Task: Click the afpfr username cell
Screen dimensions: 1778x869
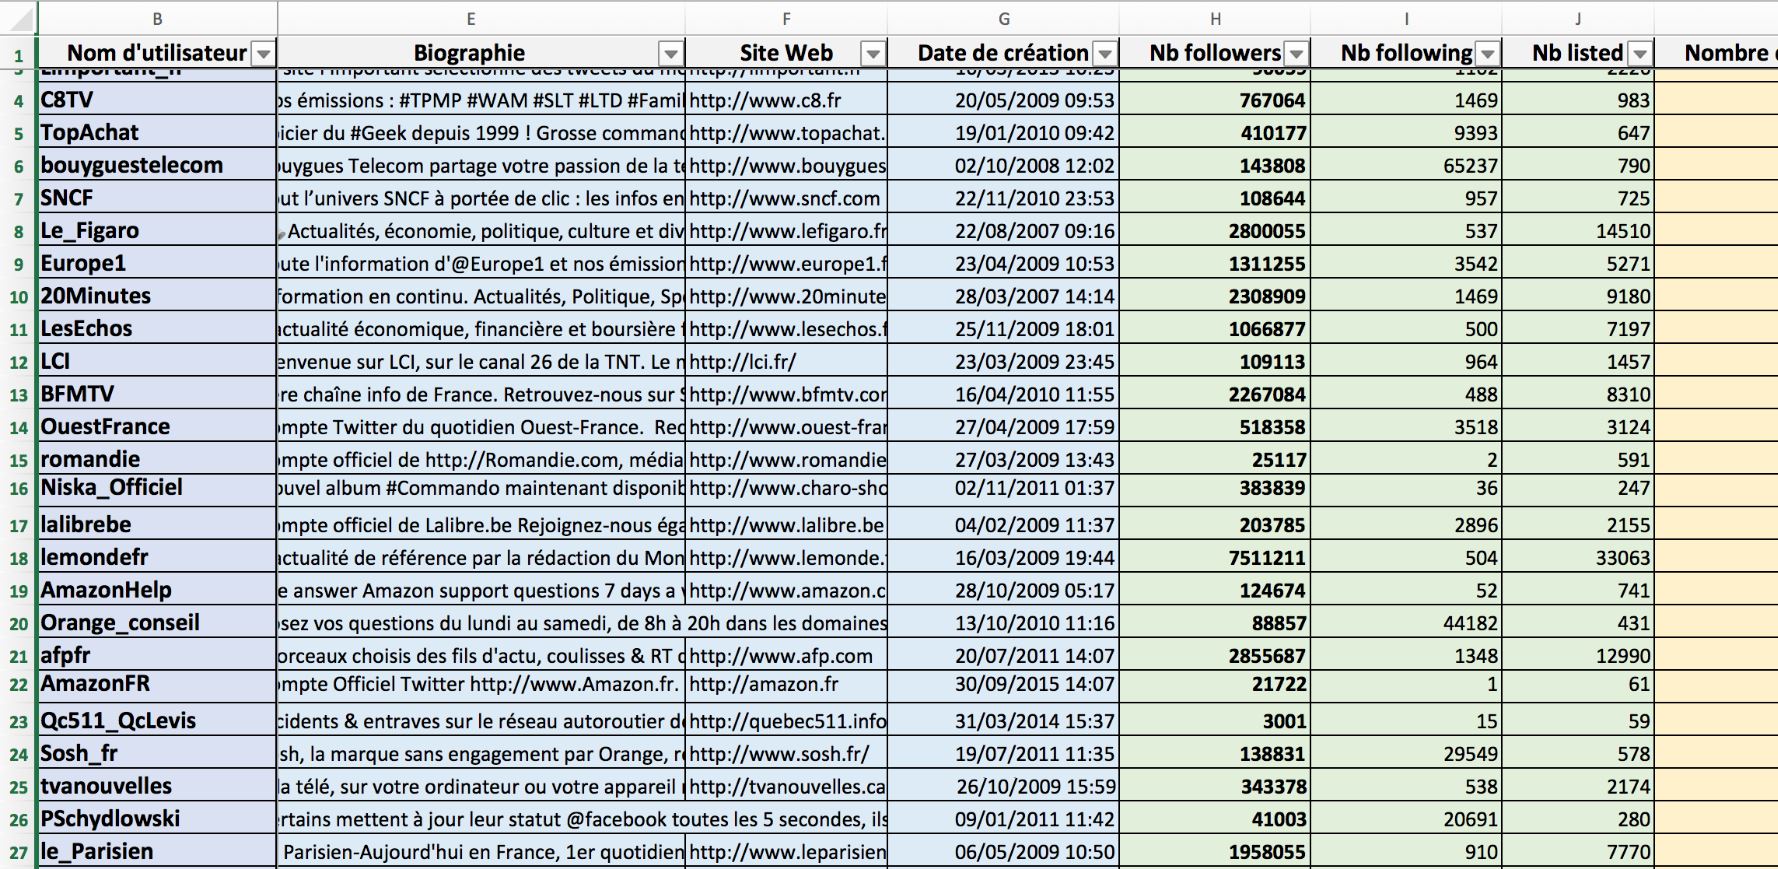Action: click(x=157, y=655)
